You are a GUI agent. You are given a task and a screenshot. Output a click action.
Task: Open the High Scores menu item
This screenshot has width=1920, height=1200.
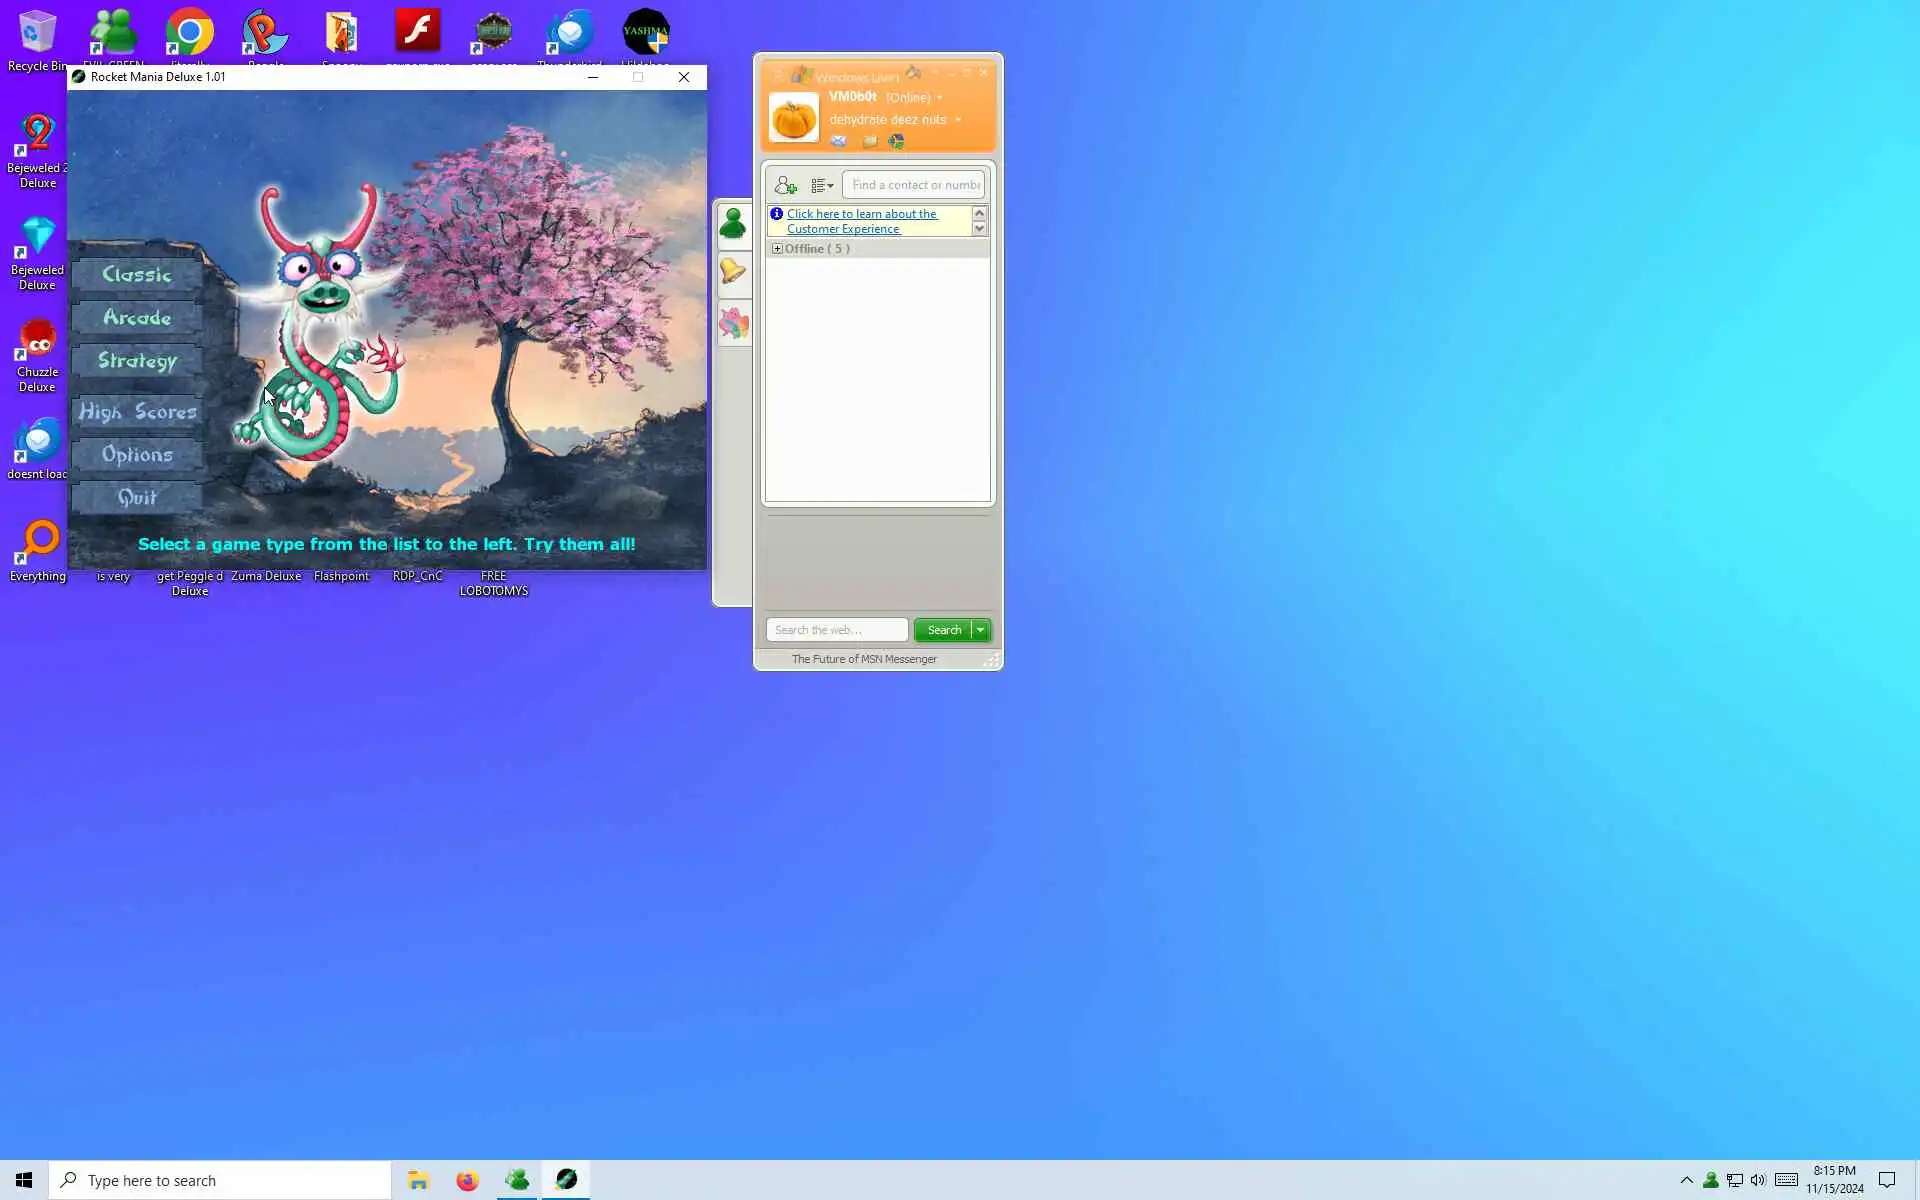137,411
